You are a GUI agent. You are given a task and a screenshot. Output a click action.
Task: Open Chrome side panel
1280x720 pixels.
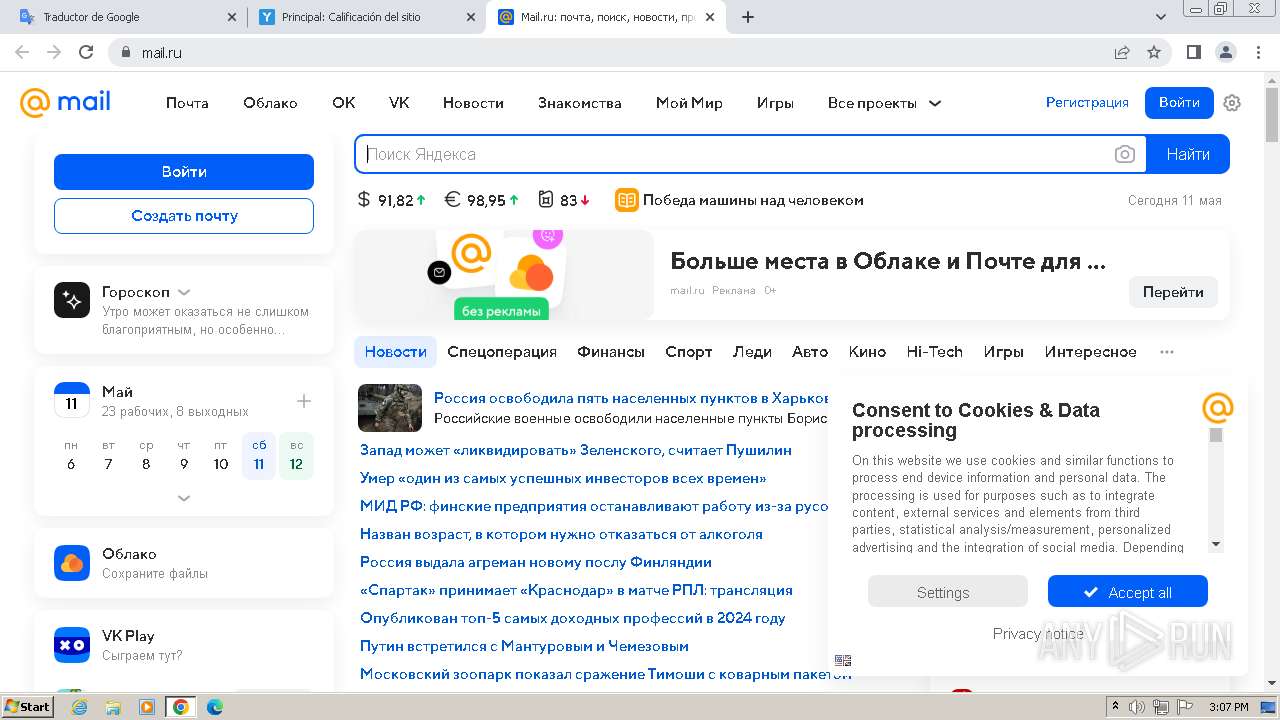(1193, 52)
